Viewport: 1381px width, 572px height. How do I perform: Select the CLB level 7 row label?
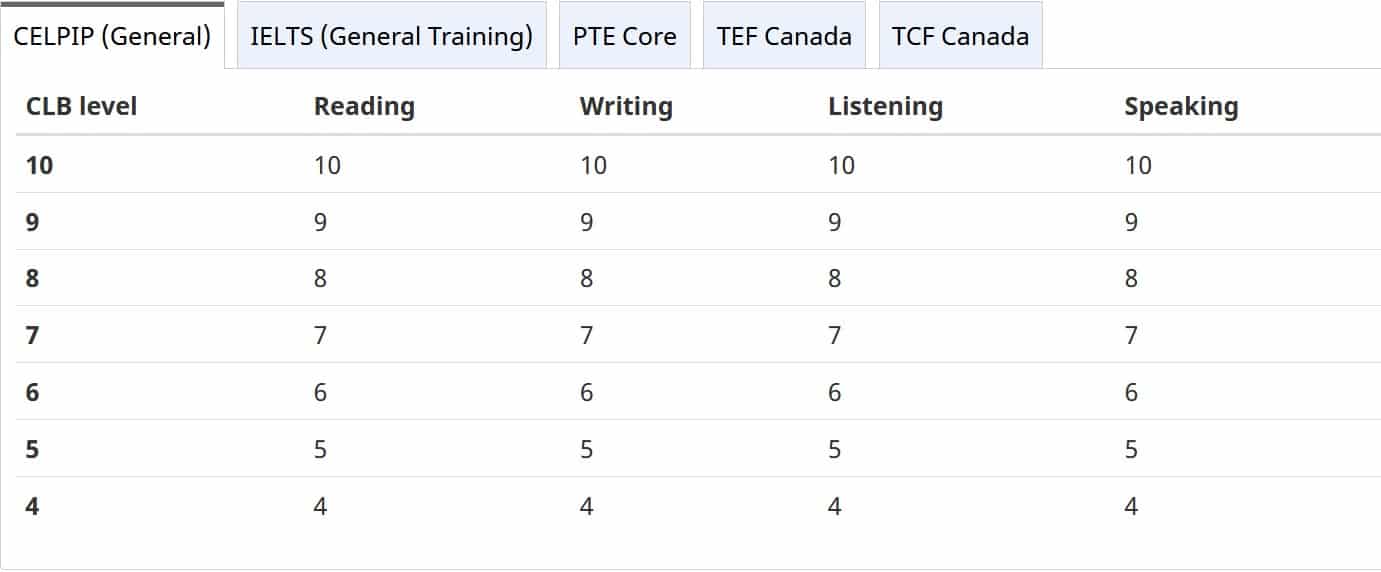pos(33,335)
